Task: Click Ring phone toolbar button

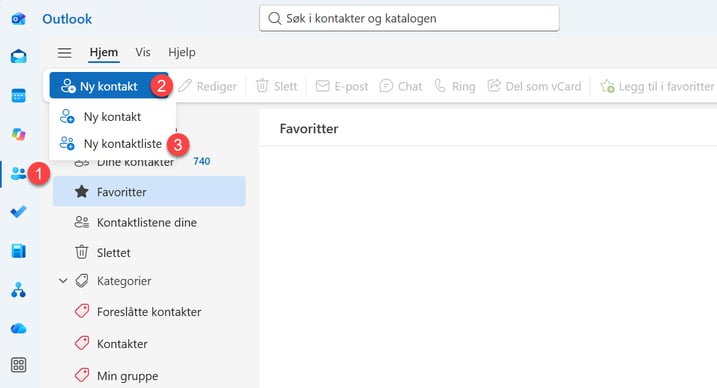Action: 455,86
